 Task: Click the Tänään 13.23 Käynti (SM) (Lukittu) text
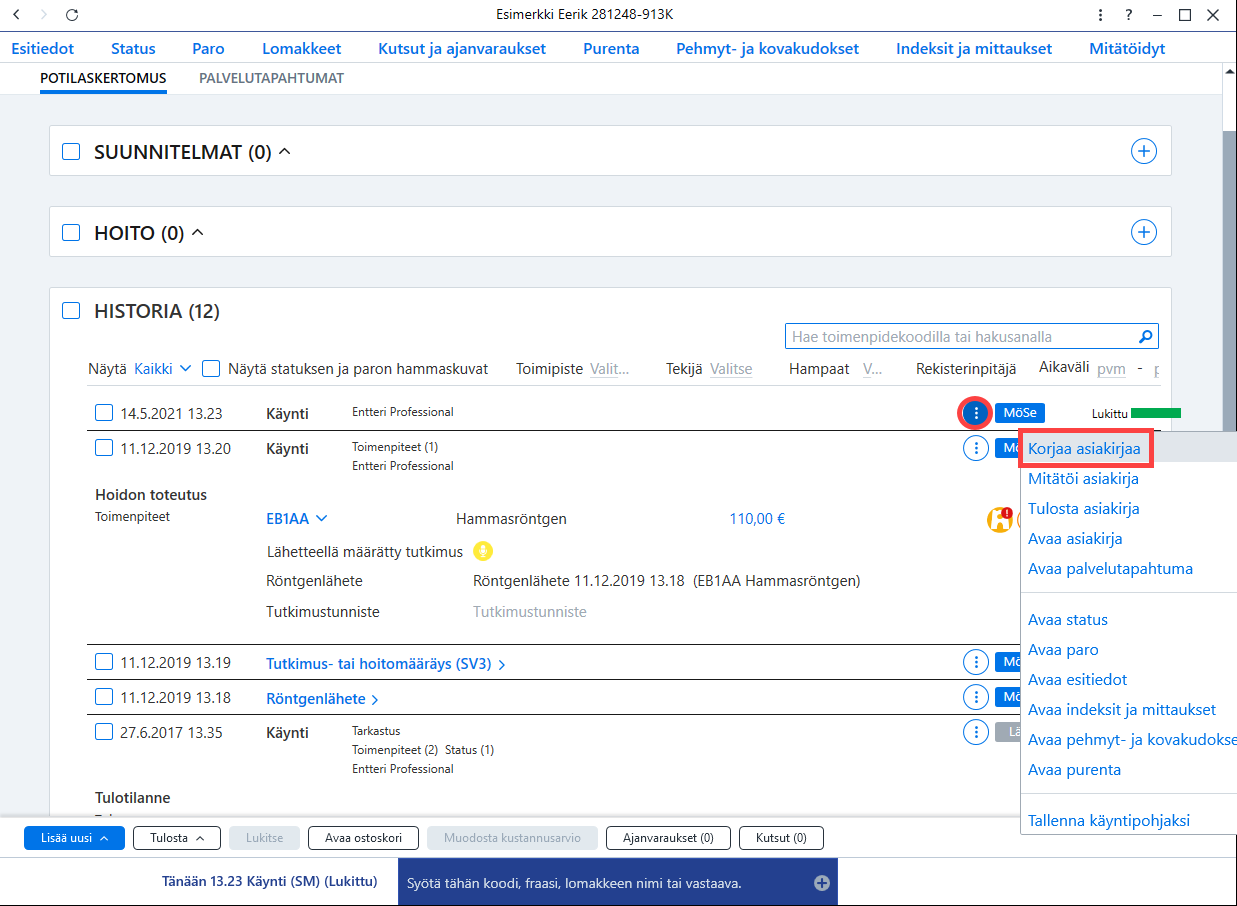[270, 882]
